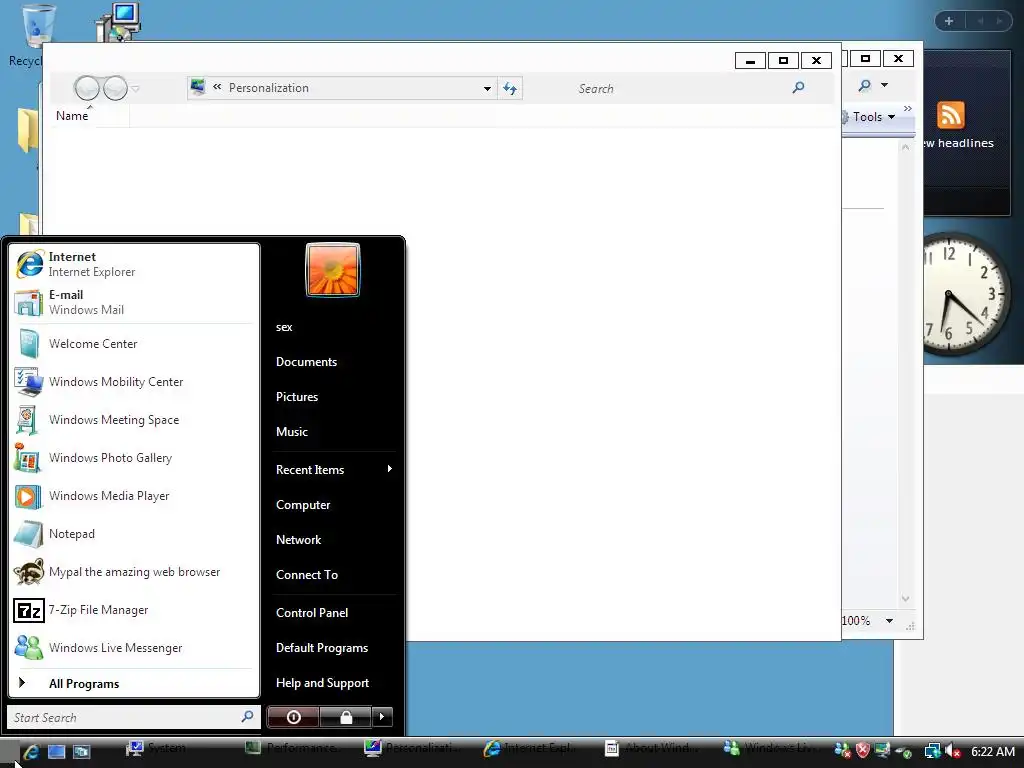Open recent pages arrow beside navigation buttons

point(135,88)
